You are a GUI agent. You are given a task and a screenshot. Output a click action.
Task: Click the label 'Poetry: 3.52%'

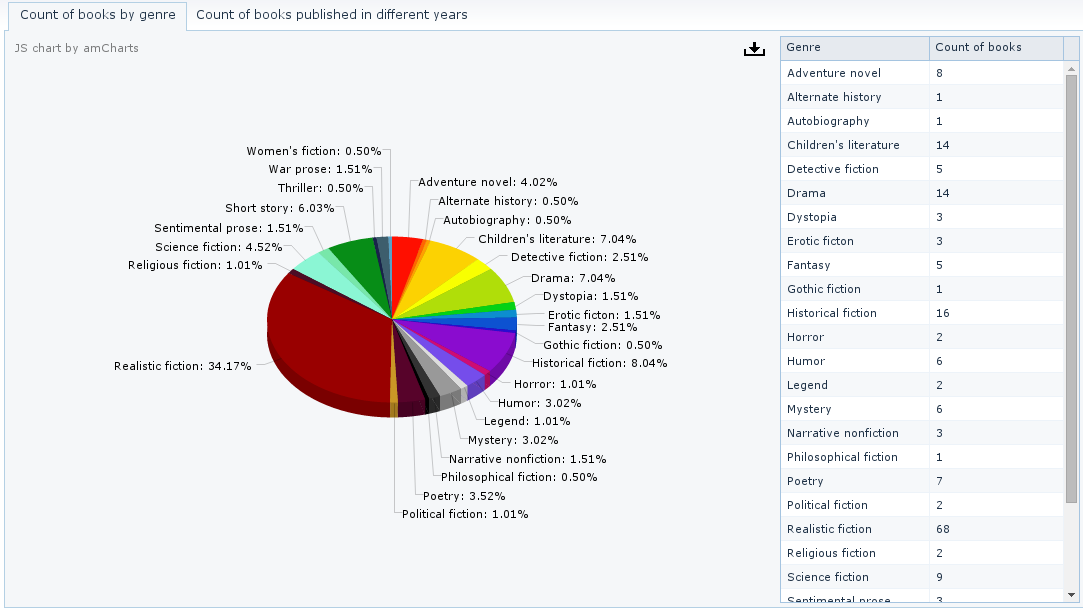464,496
